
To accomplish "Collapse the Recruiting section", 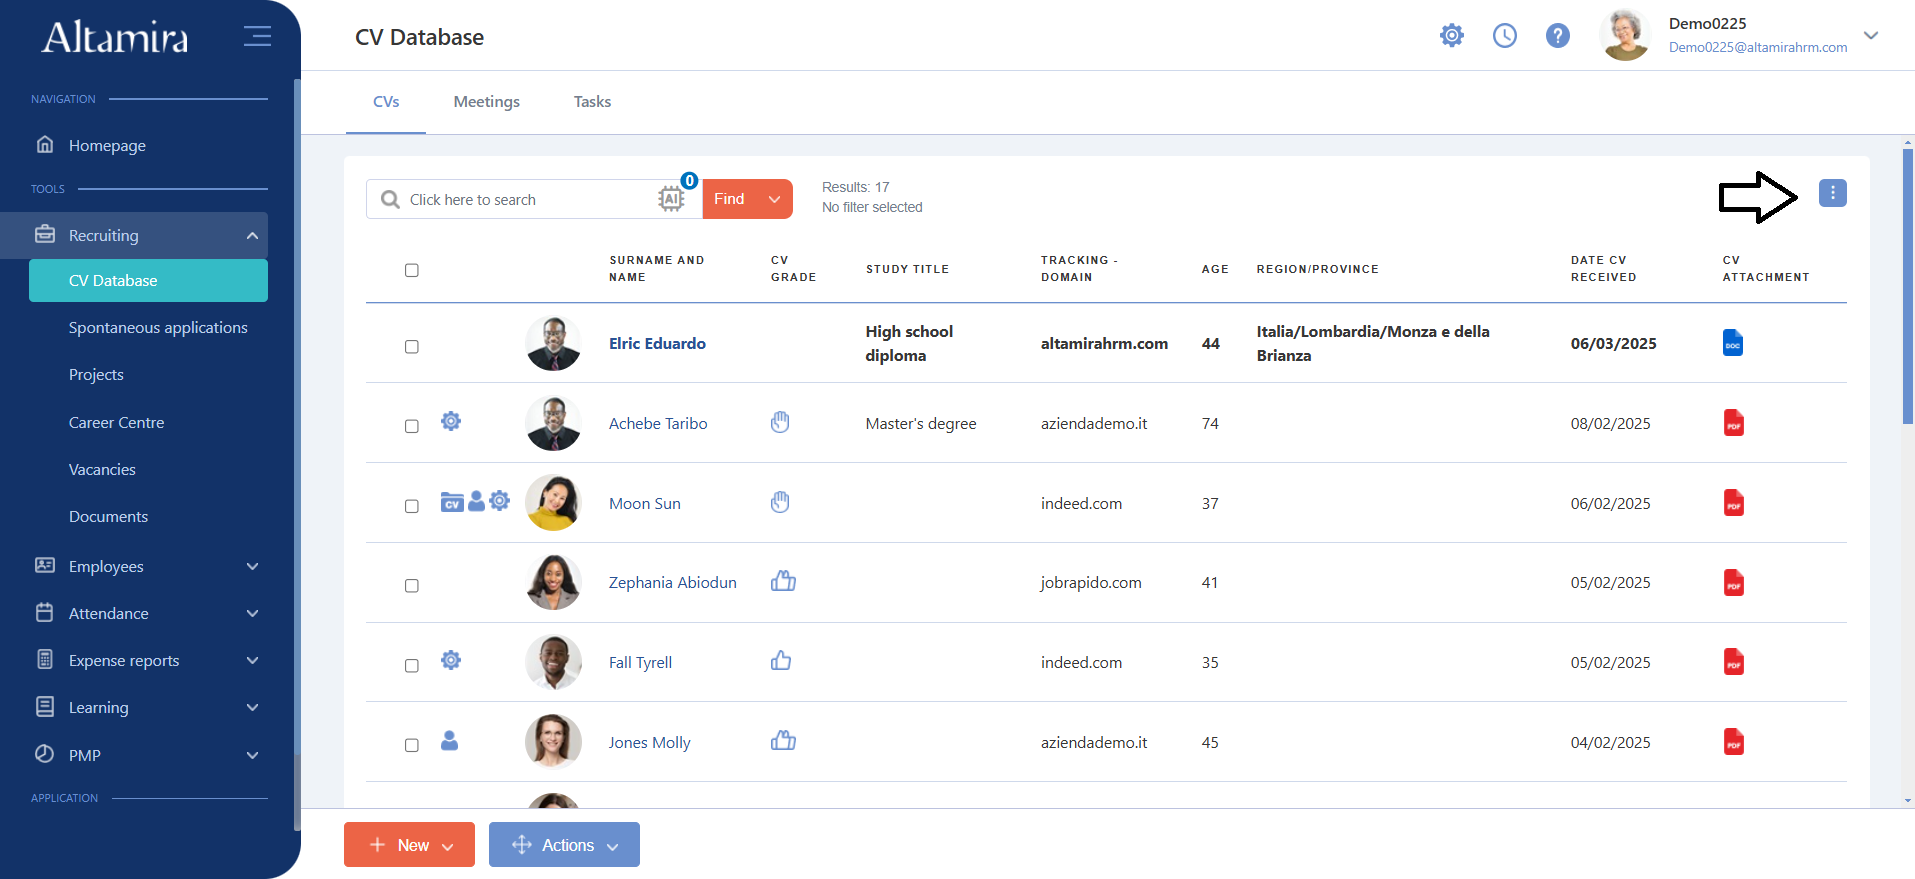I will (x=252, y=235).
